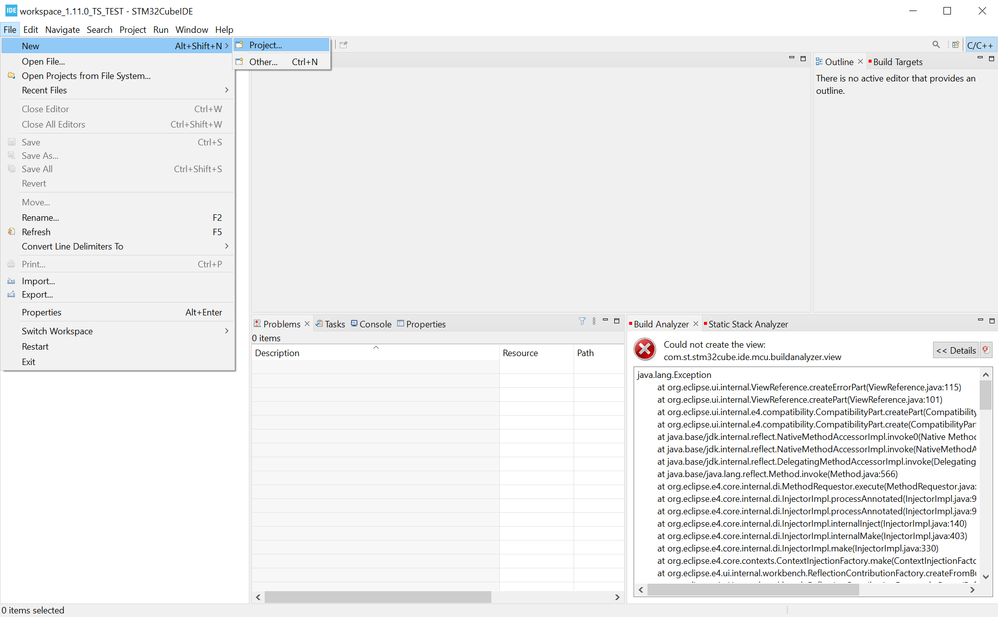Viewport: 998px width, 617px height.
Task: Click the Refresh icon in the File menu
Action: pyautogui.click(x=11, y=232)
